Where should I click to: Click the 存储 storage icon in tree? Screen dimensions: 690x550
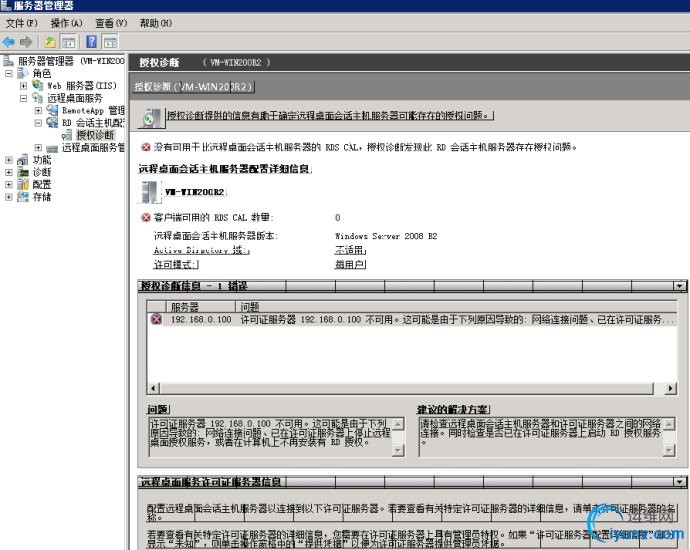coord(23,197)
